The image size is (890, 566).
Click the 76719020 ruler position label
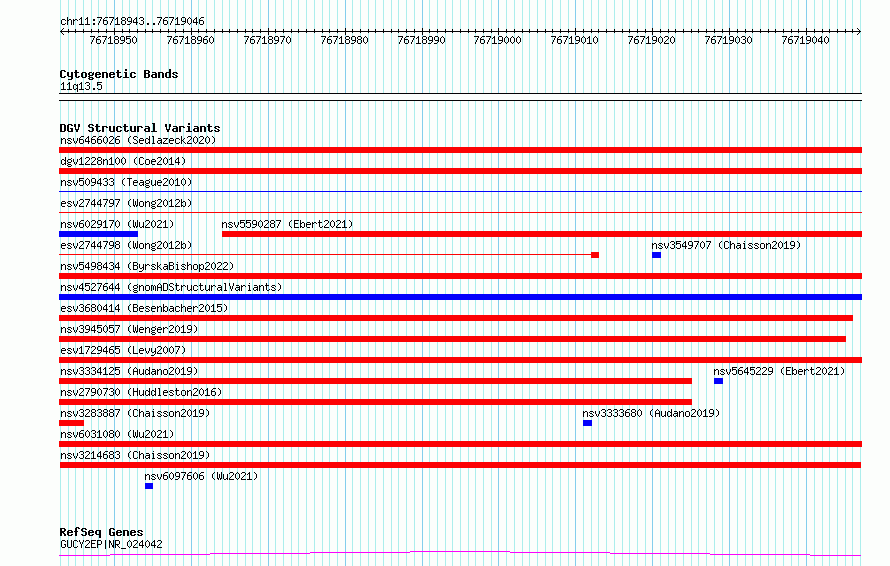tap(652, 40)
